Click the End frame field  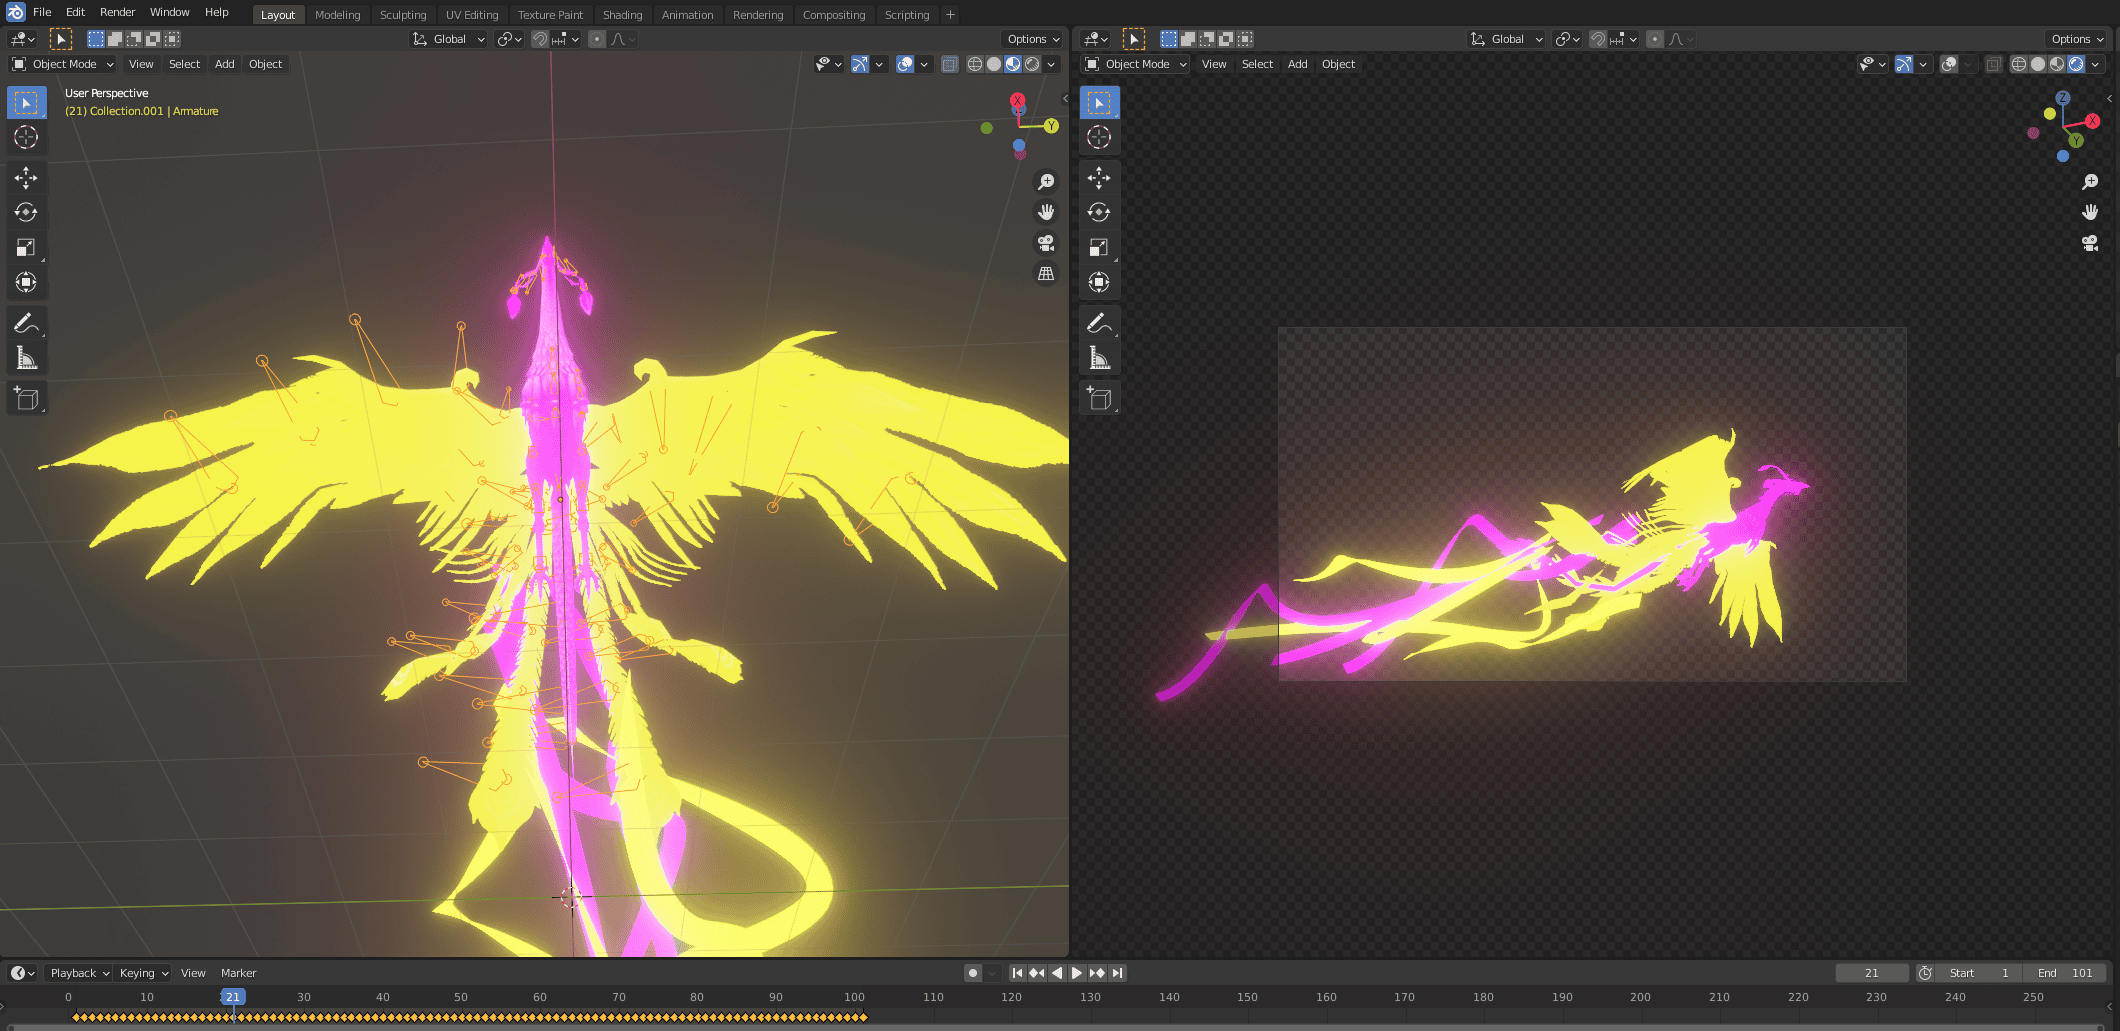(2066, 973)
